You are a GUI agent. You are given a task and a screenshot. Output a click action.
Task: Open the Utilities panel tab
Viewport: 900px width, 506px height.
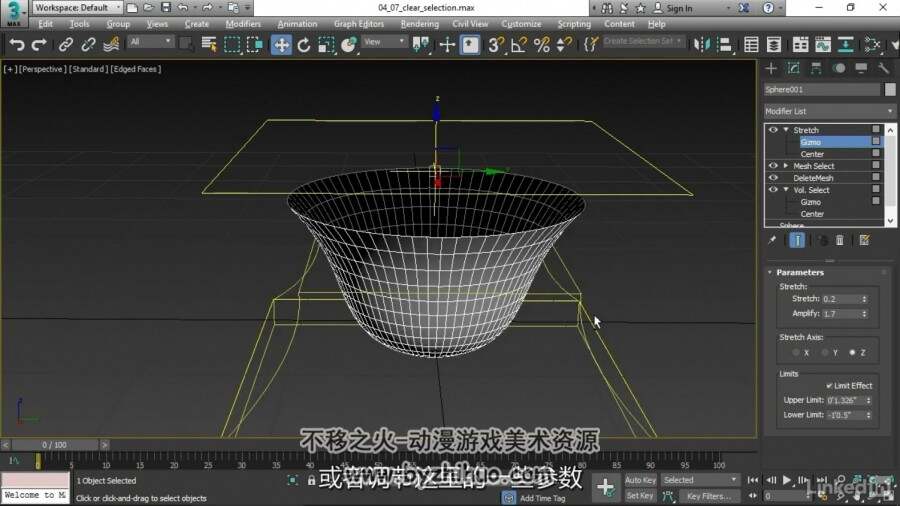coord(883,69)
